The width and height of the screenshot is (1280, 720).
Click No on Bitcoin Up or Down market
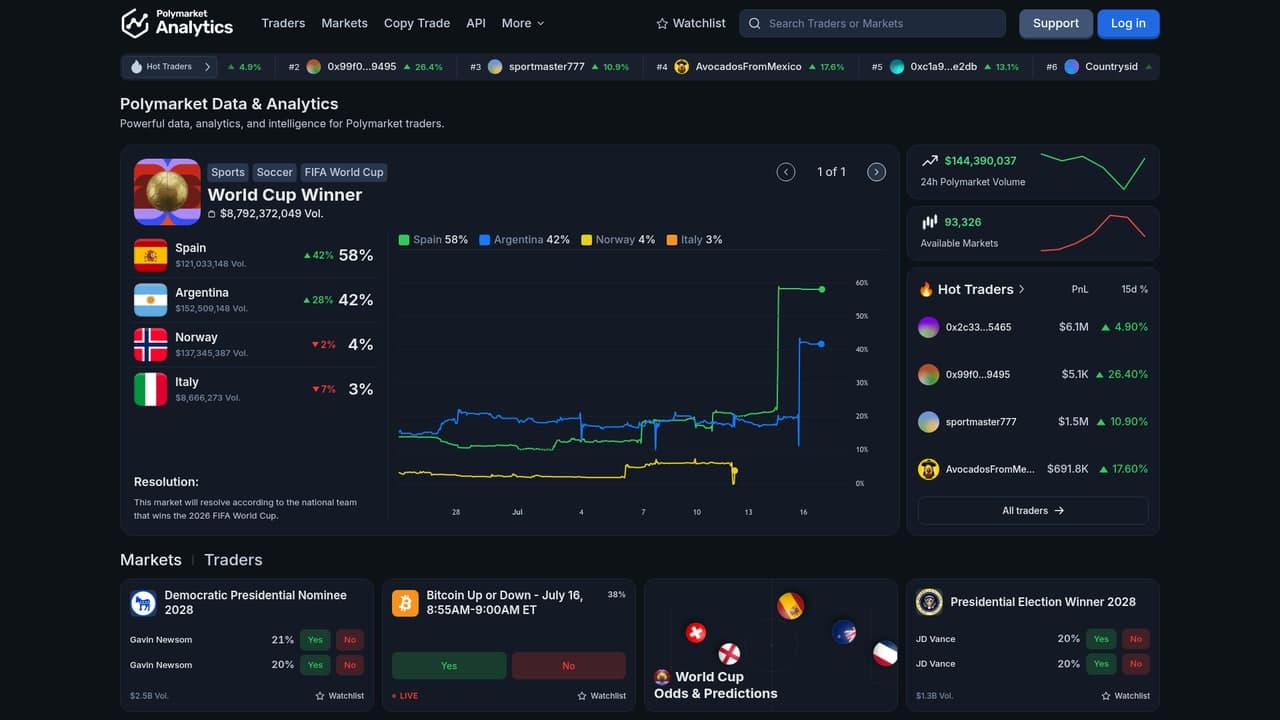point(569,665)
